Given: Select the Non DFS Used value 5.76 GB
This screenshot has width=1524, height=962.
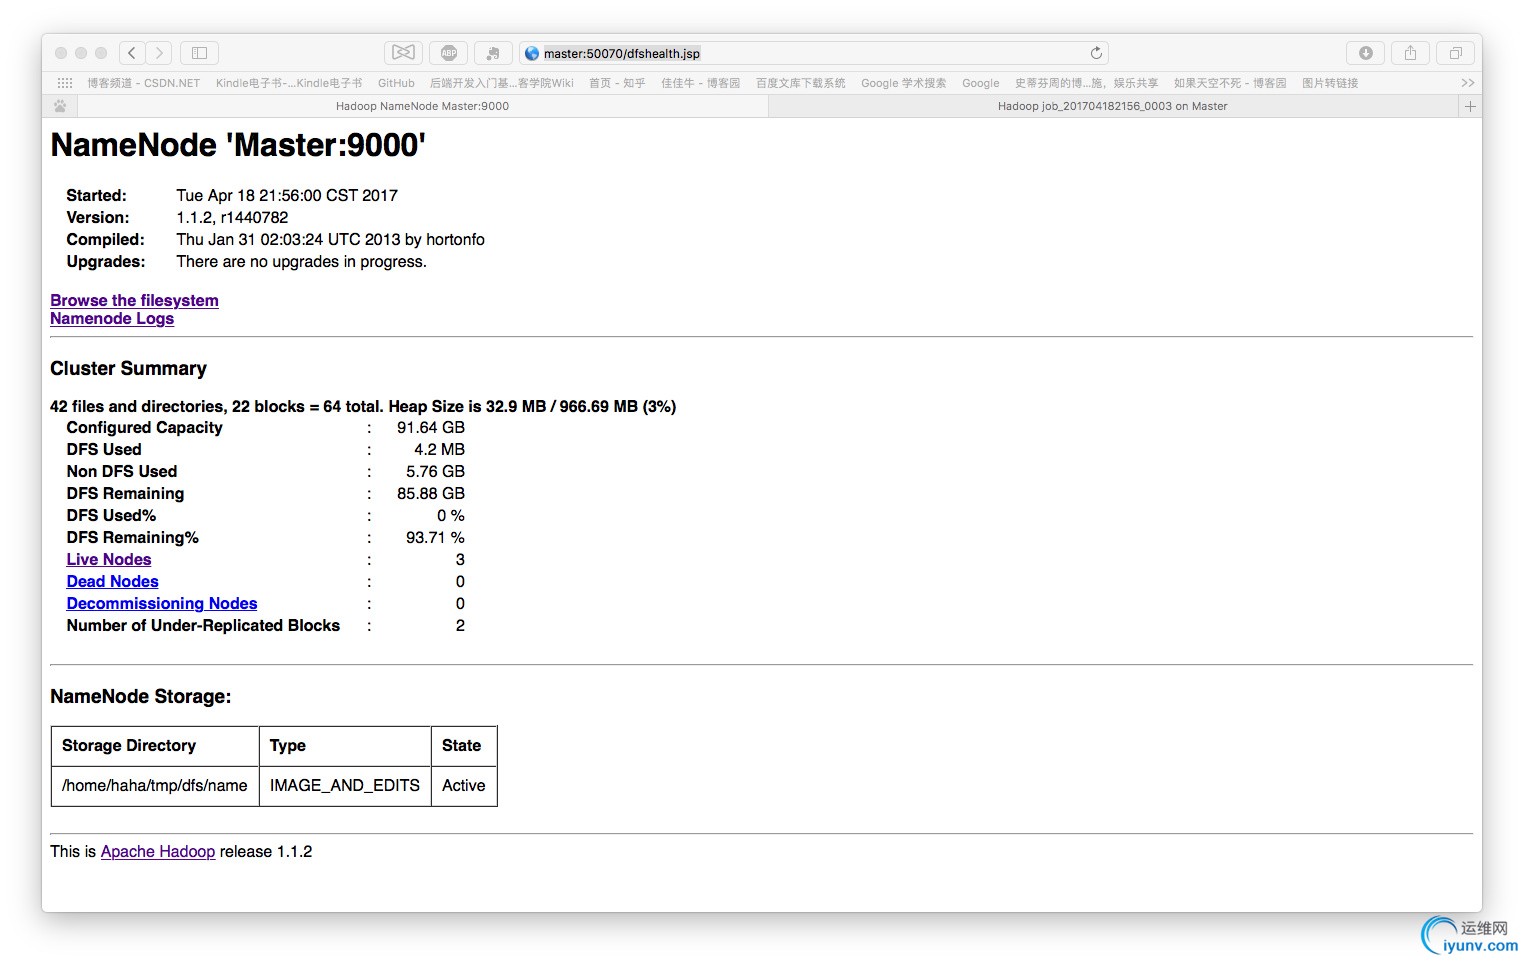Looking at the screenshot, I should (x=435, y=471).
